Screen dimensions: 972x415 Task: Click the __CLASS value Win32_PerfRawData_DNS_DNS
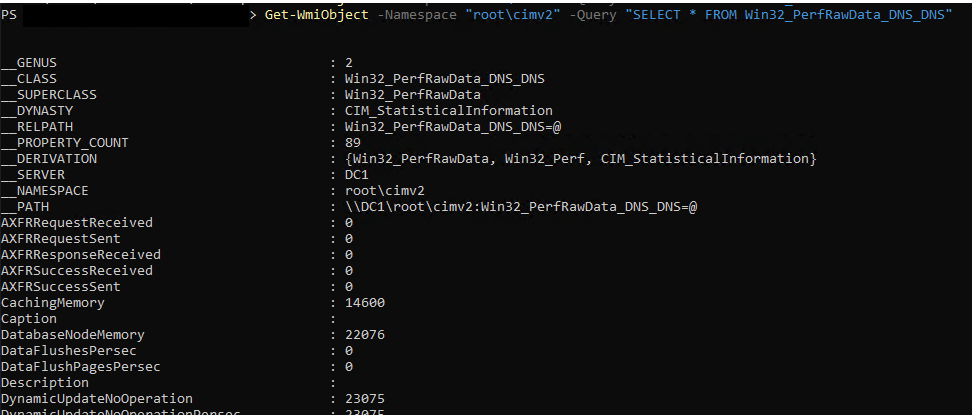coord(445,79)
